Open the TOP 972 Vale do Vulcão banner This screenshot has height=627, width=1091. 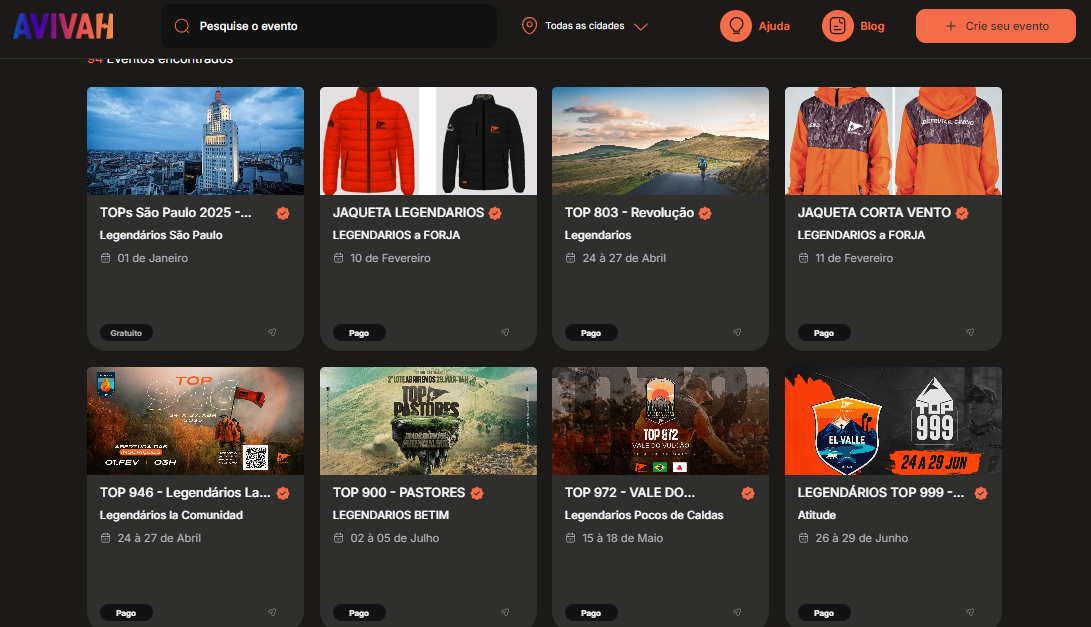point(660,421)
